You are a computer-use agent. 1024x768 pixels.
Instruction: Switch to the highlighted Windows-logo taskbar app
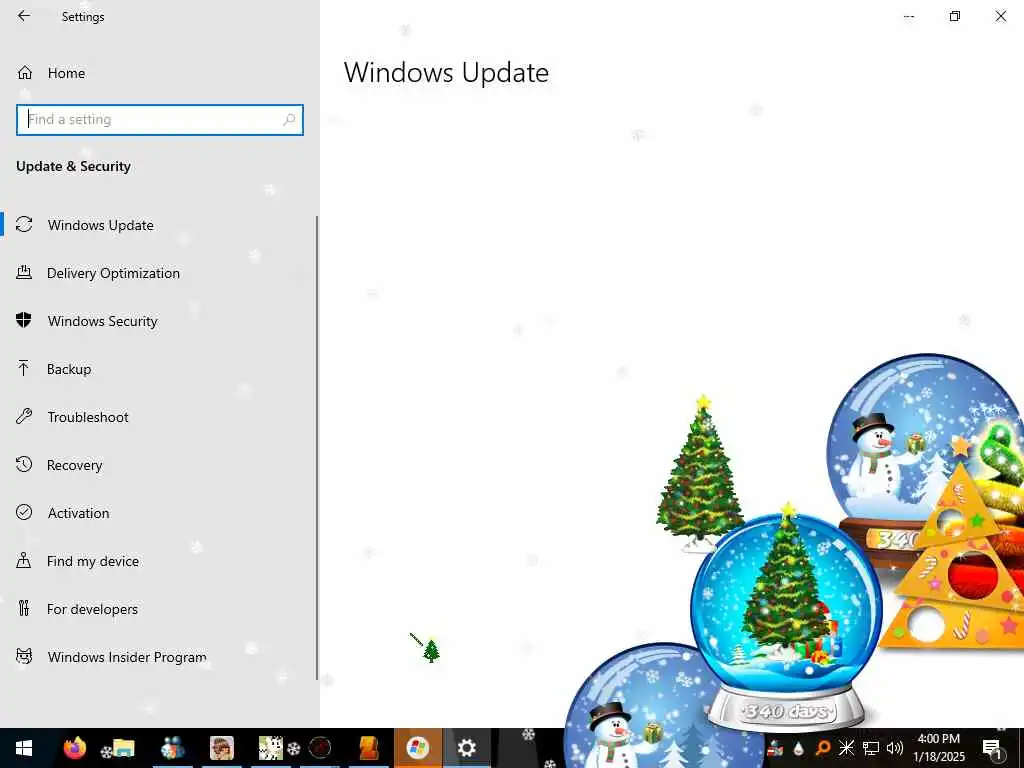coord(418,748)
